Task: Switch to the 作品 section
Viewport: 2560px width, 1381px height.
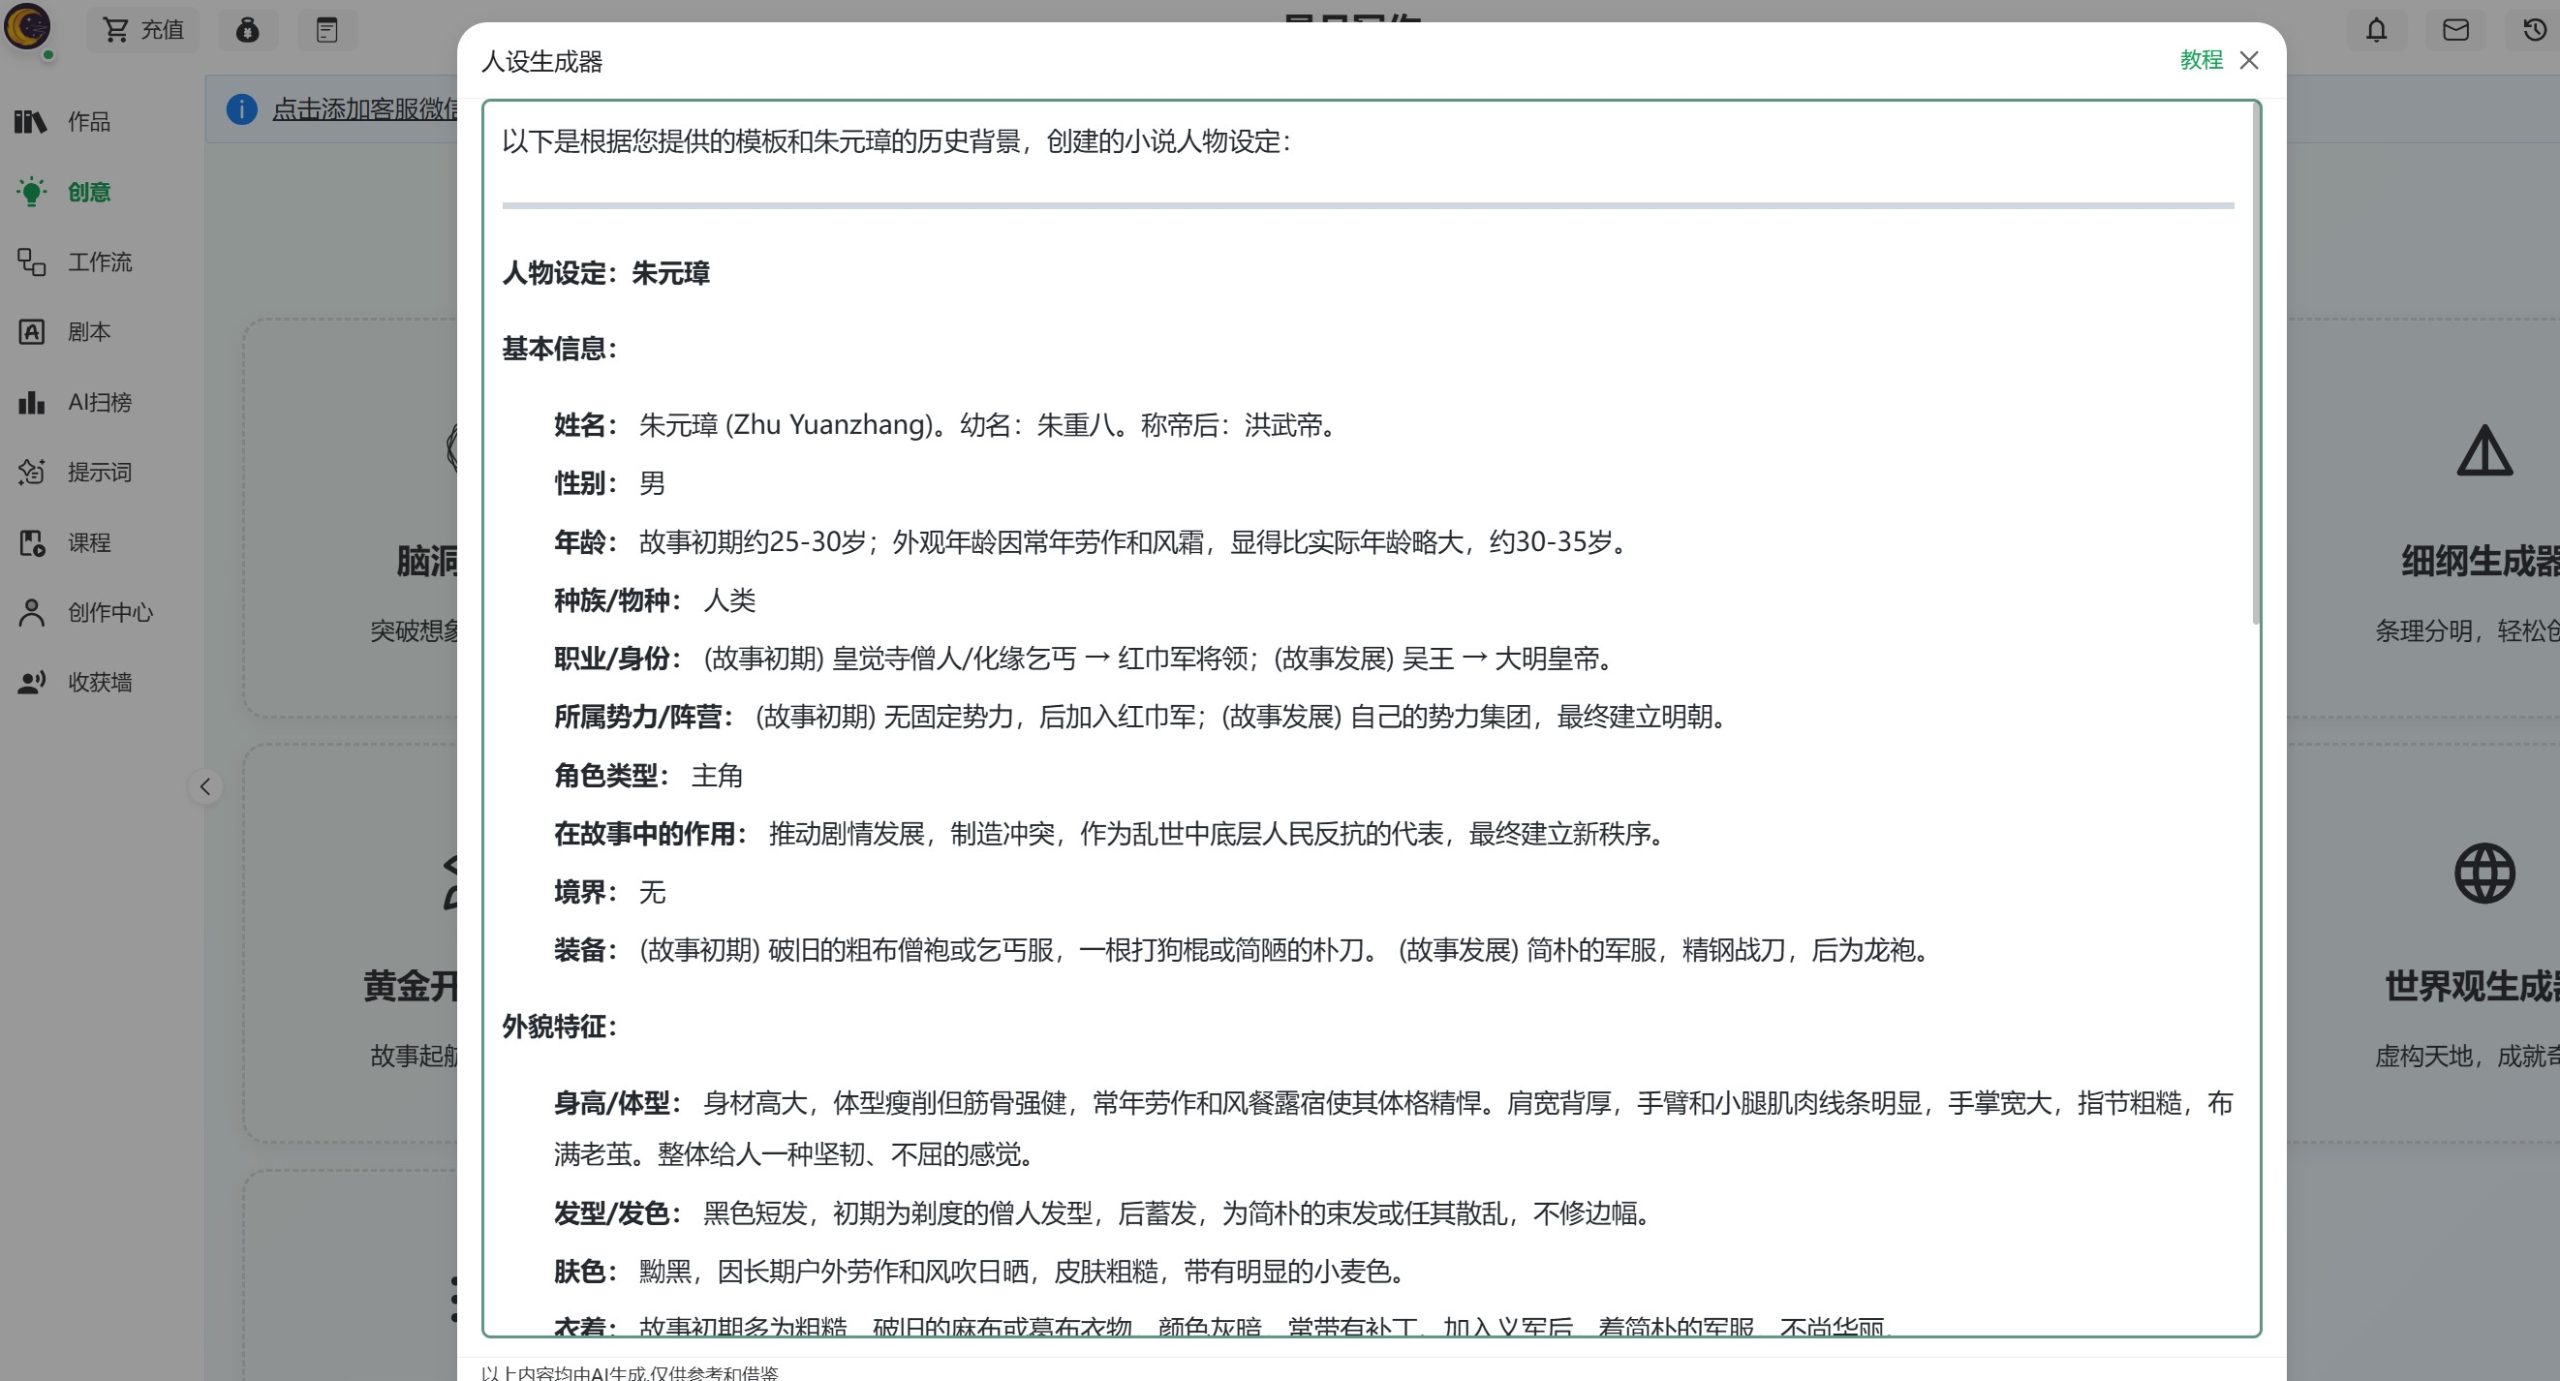Action: [x=89, y=121]
